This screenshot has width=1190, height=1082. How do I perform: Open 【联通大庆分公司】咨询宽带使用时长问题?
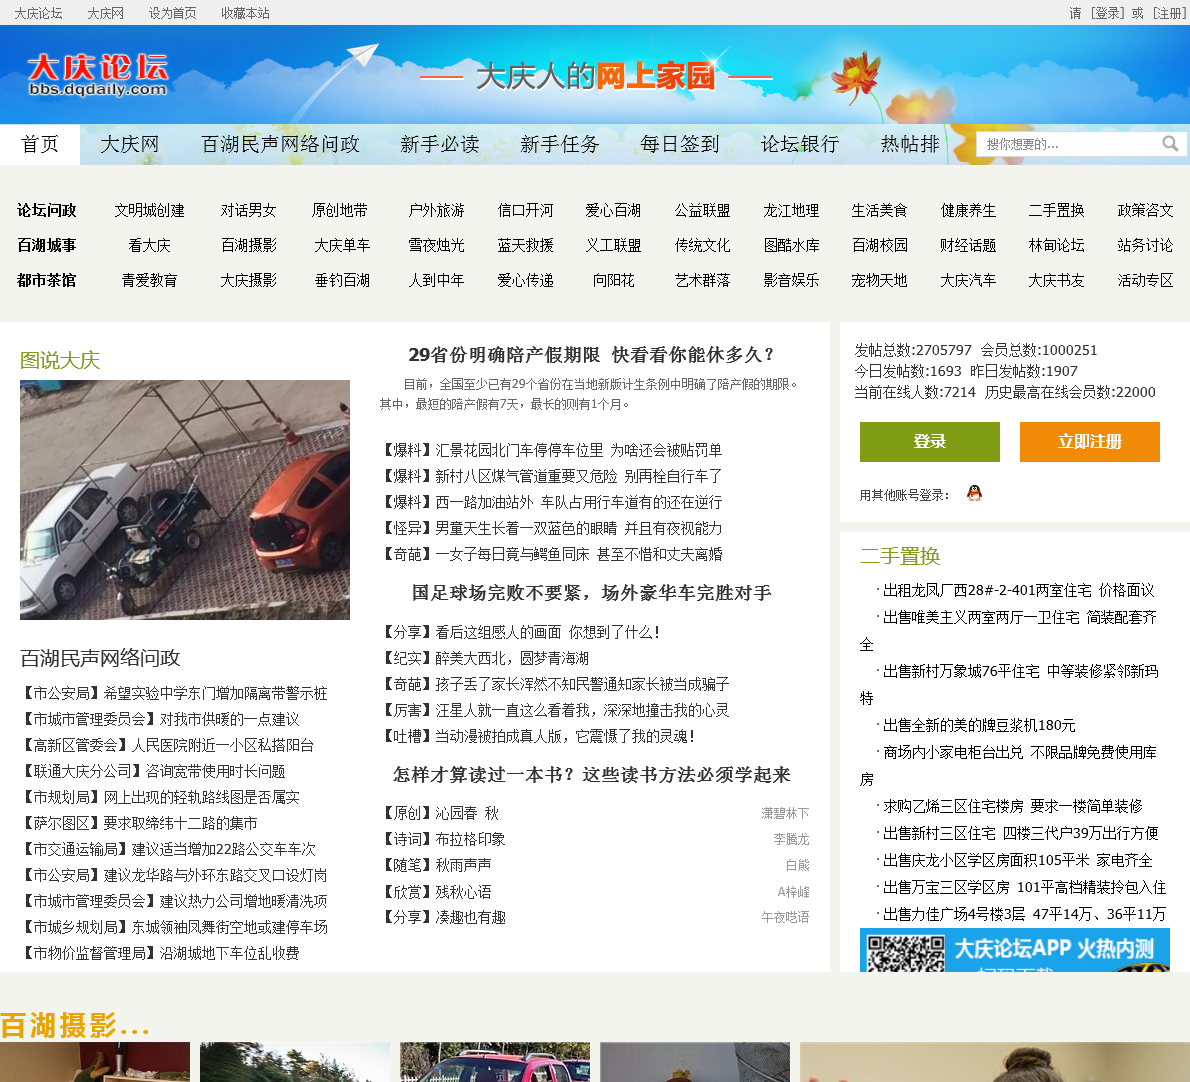(x=153, y=772)
